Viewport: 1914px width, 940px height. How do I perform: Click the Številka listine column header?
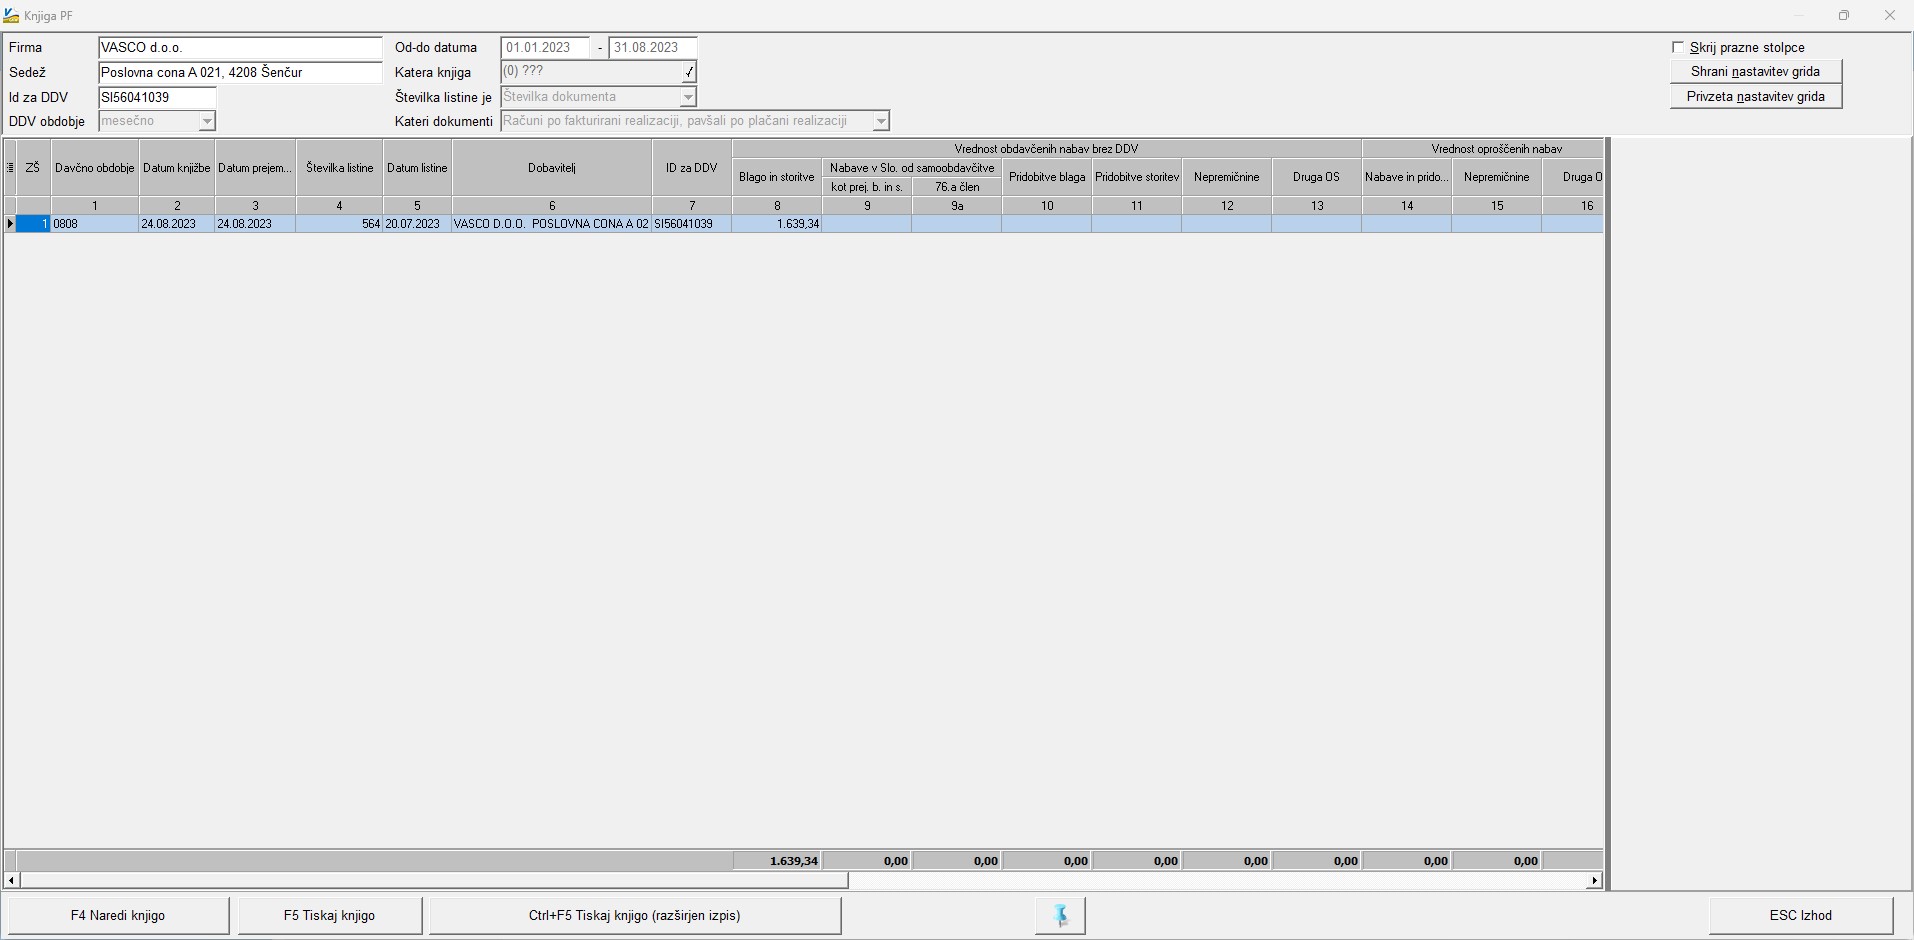tap(340, 168)
